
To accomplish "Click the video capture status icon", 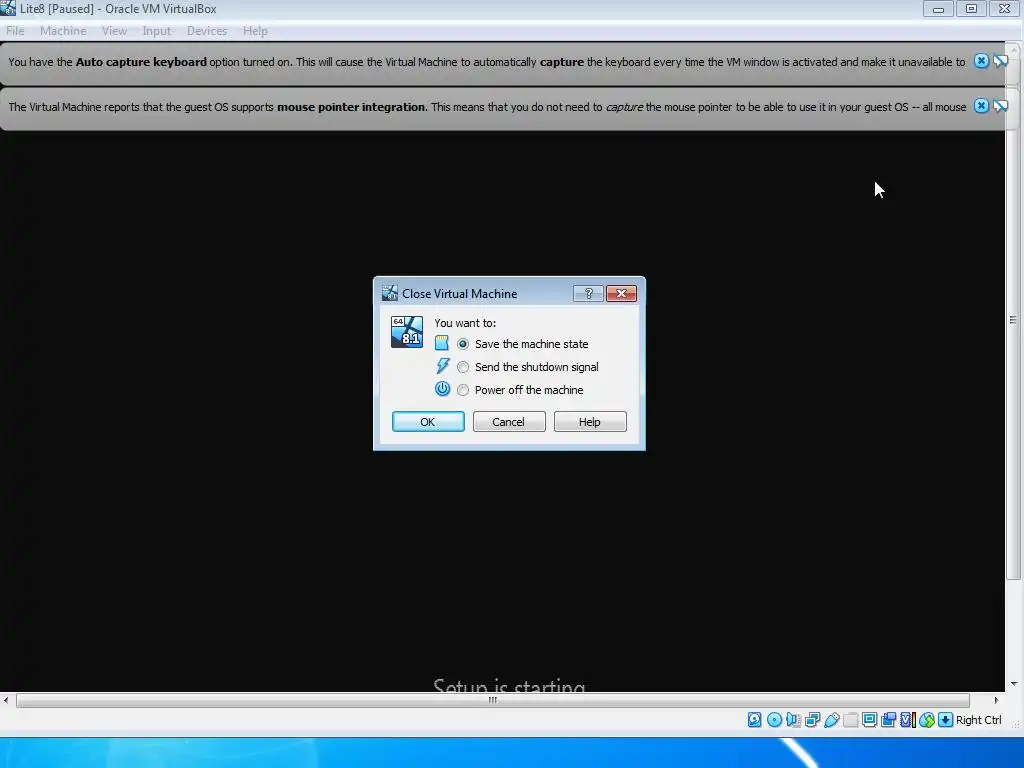I will (888, 720).
